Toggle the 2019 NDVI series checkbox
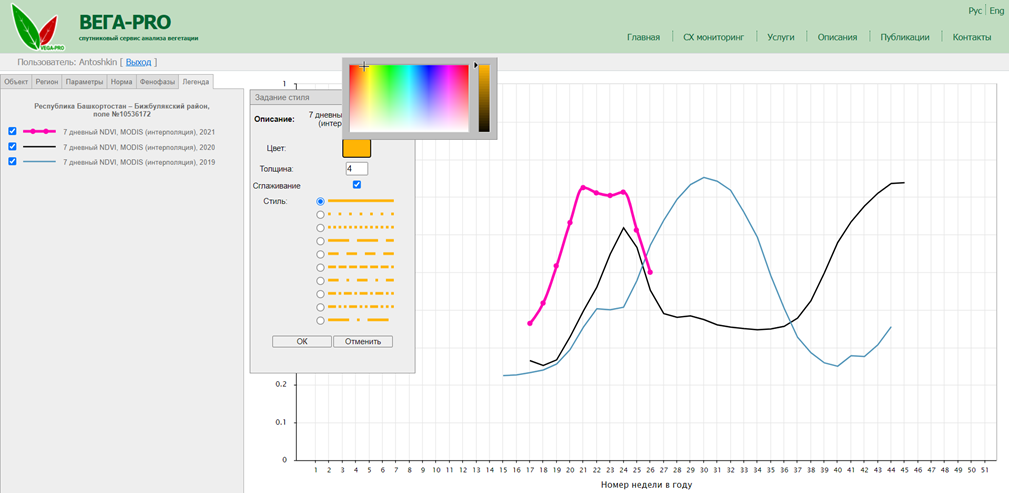 tap(12, 162)
